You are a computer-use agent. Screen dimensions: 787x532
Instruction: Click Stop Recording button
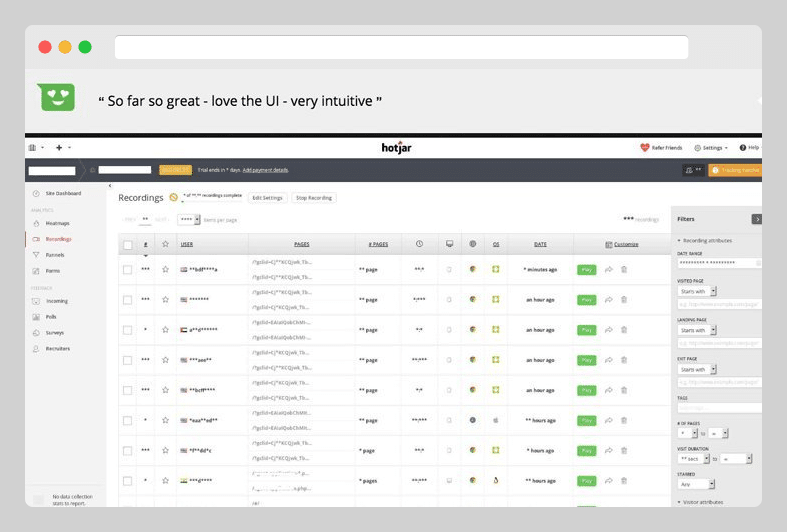[x=314, y=198]
